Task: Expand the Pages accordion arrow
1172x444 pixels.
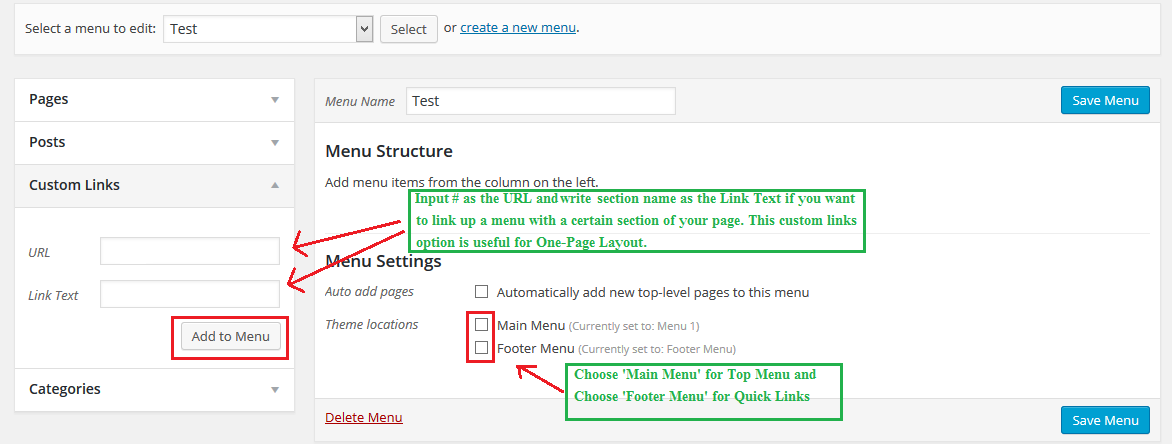Action: coord(275,100)
